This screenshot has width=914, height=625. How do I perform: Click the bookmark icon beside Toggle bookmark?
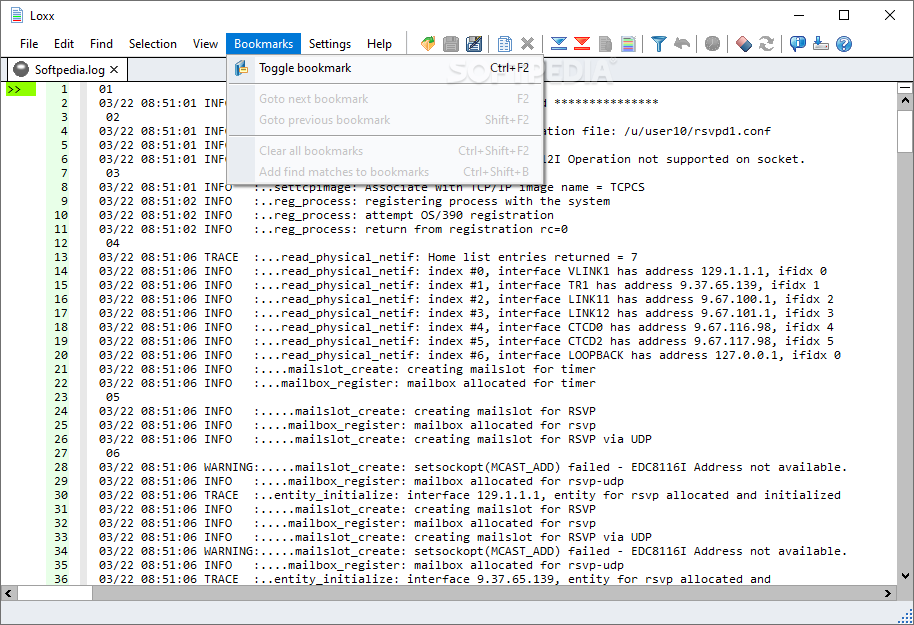(241, 68)
